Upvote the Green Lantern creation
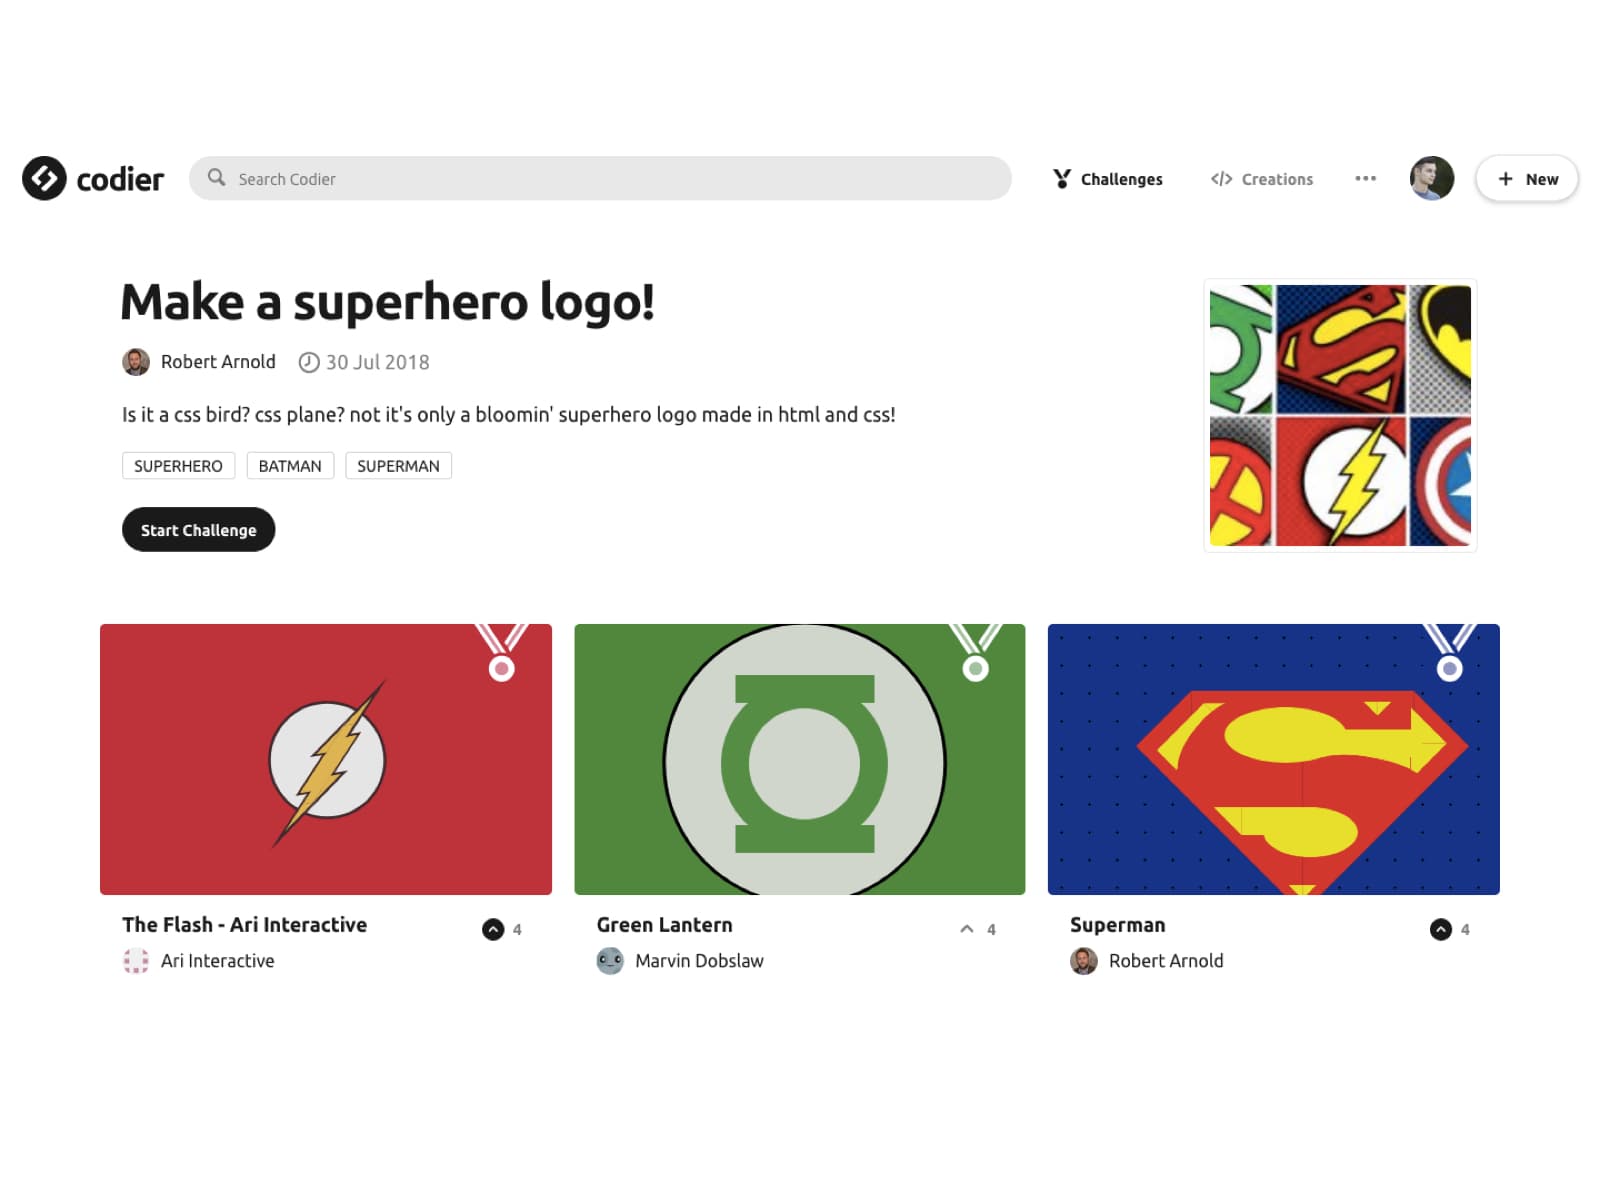 coord(967,929)
